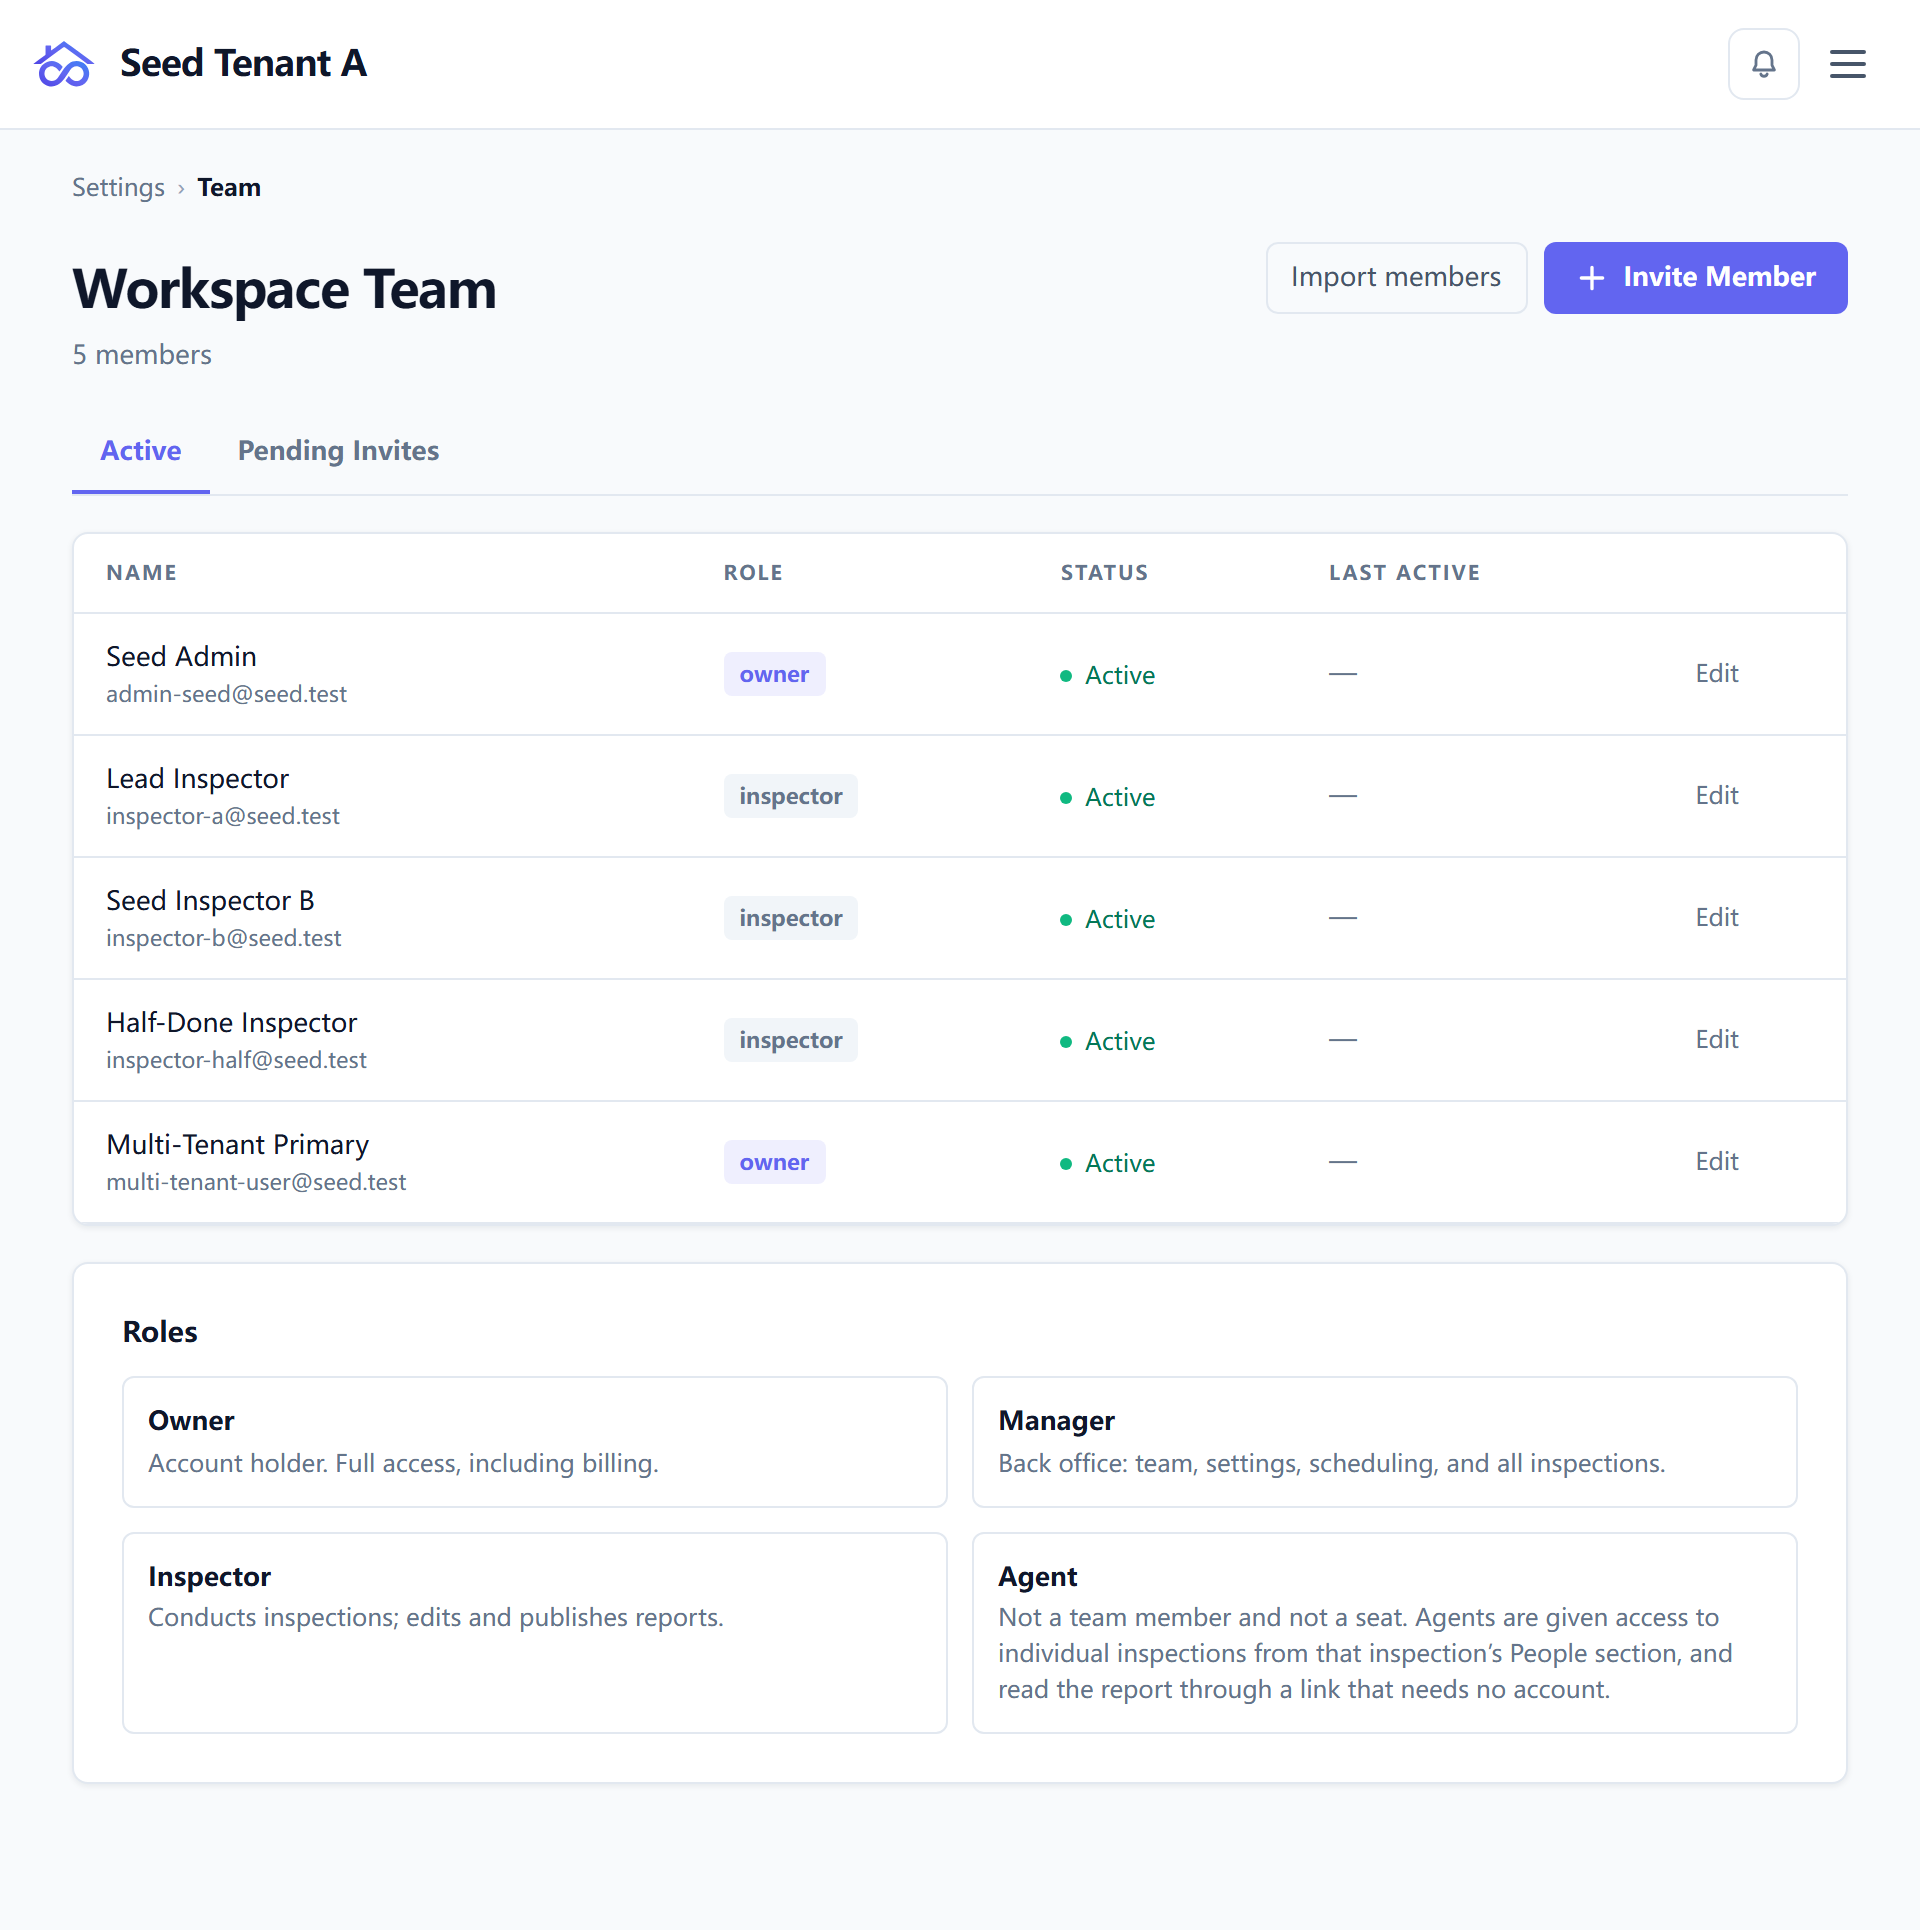The width and height of the screenshot is (1920, 1930).
Task: Click Multi-Tenant Primary's owner badge
Action: [x=774, y=1162]
